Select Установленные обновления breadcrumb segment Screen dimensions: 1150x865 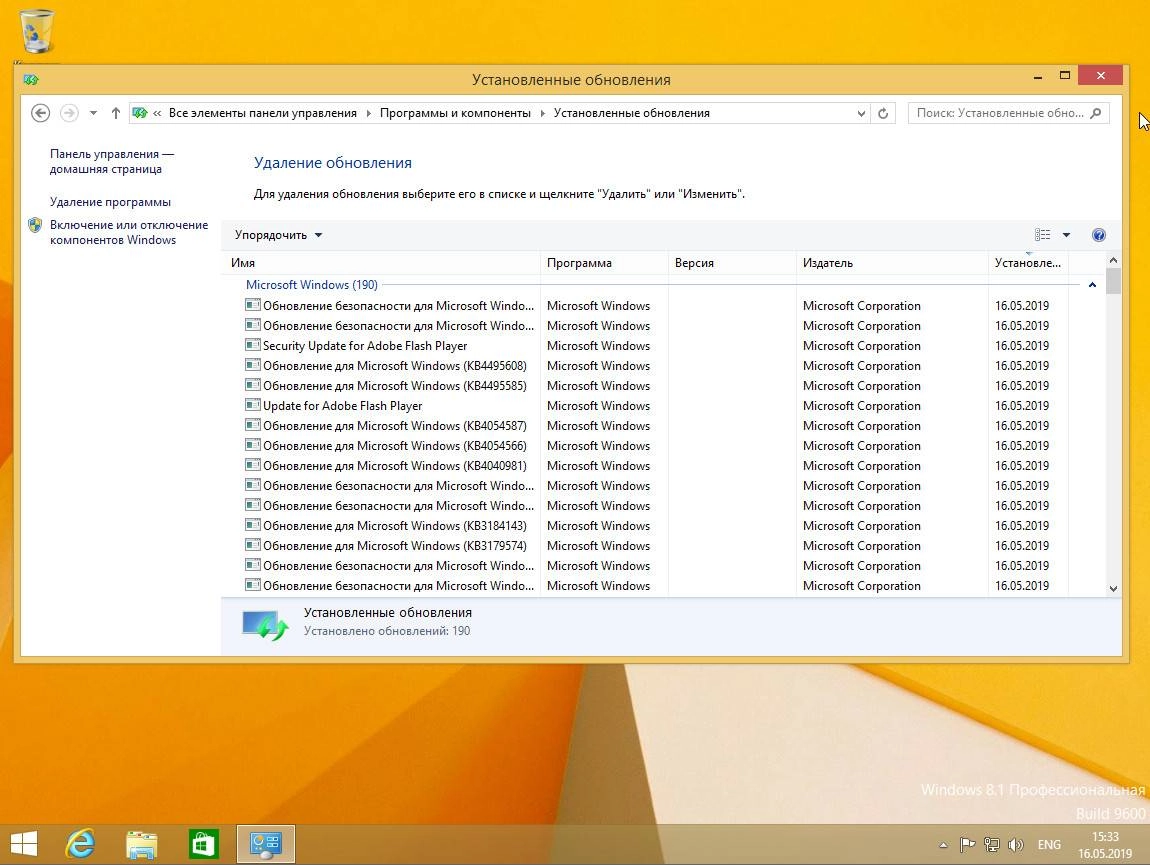[x=631, y=113]
